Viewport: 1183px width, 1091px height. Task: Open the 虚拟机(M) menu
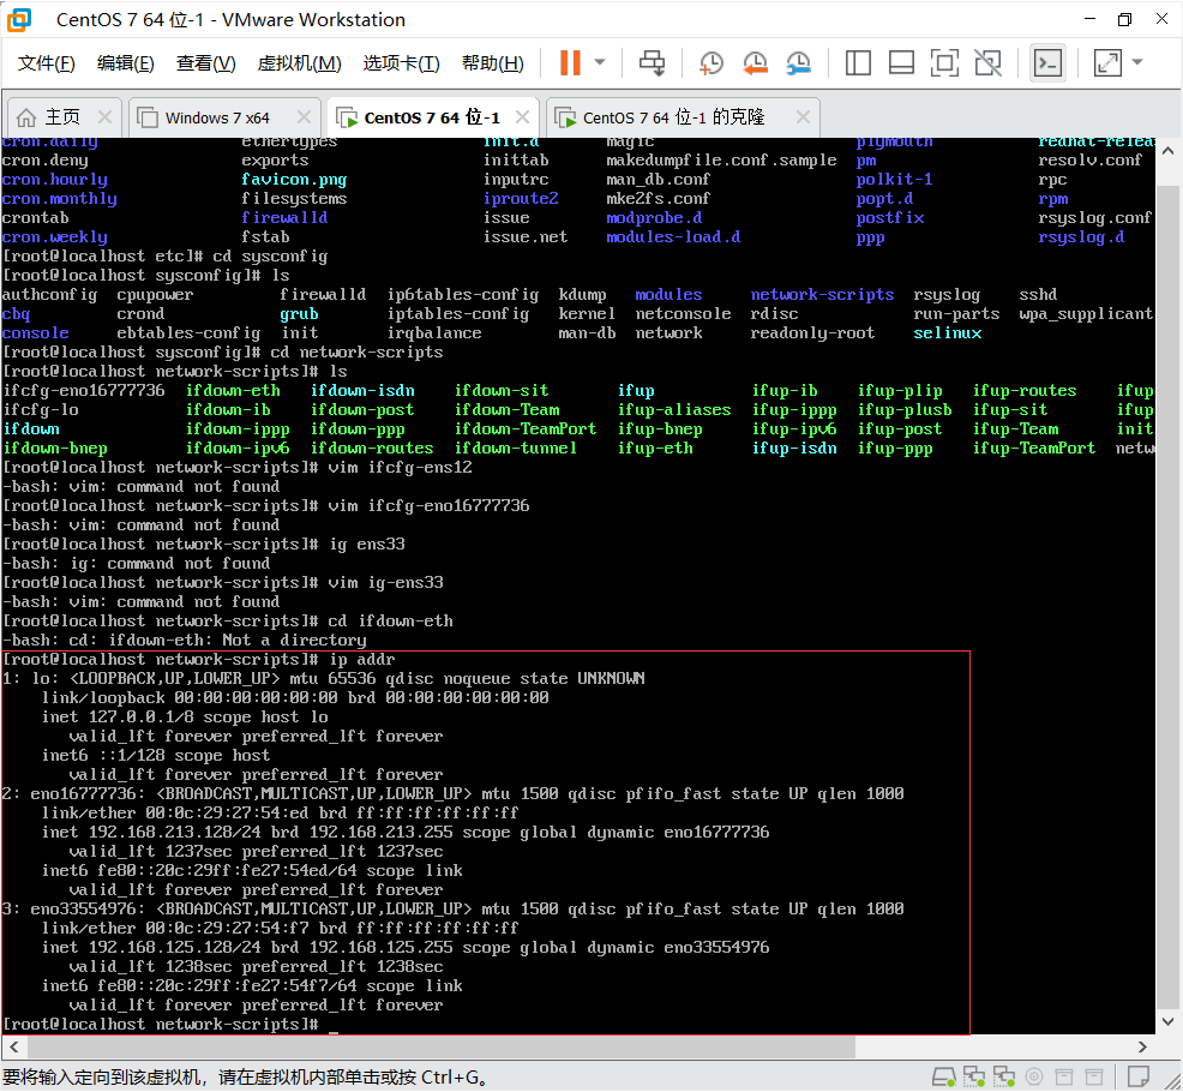[299, 63]
